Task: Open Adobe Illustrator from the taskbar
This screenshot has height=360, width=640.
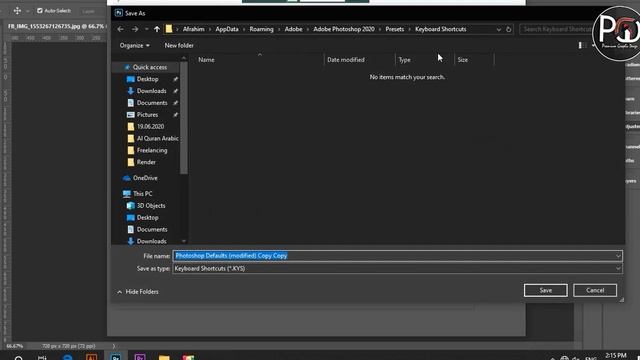Action: coord(91,357)
